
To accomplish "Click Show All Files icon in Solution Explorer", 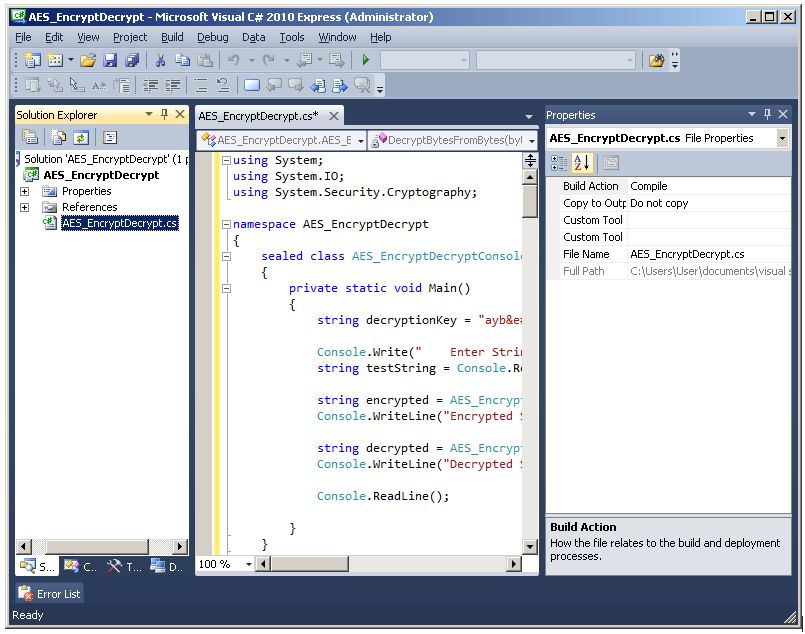I will tap(58, 138).
